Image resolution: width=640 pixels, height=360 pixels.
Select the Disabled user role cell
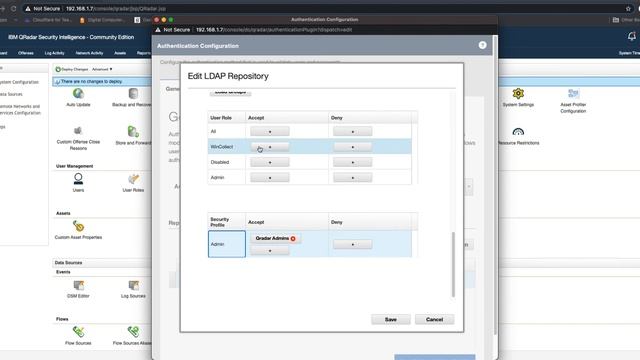227,162
